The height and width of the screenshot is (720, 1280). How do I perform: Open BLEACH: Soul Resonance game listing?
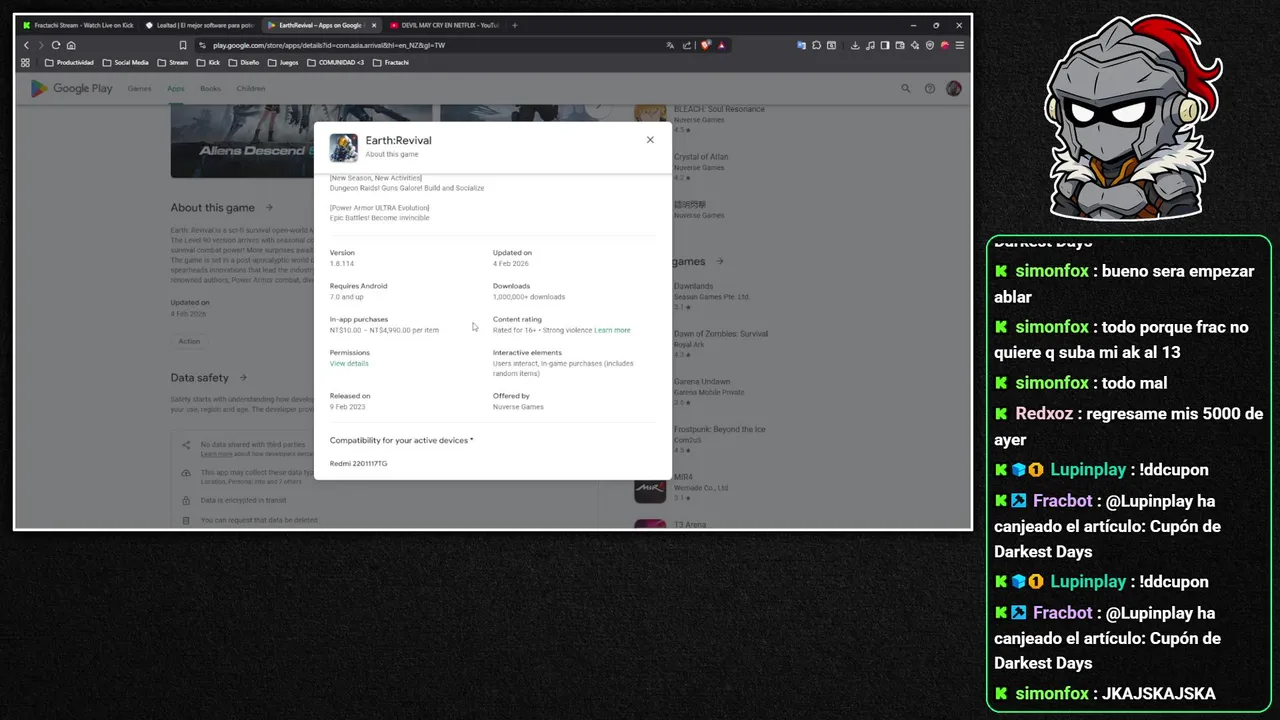pos(719,109)
